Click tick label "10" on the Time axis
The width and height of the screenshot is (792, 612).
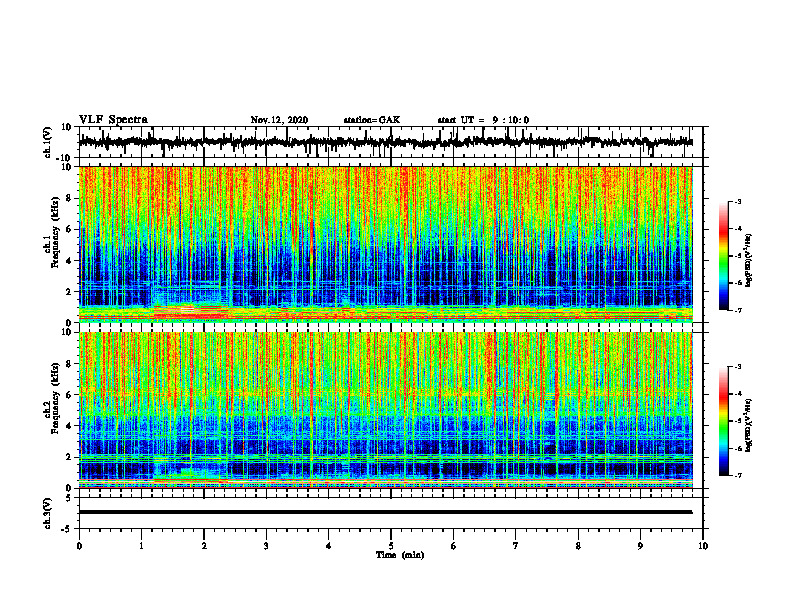point(703,546)
